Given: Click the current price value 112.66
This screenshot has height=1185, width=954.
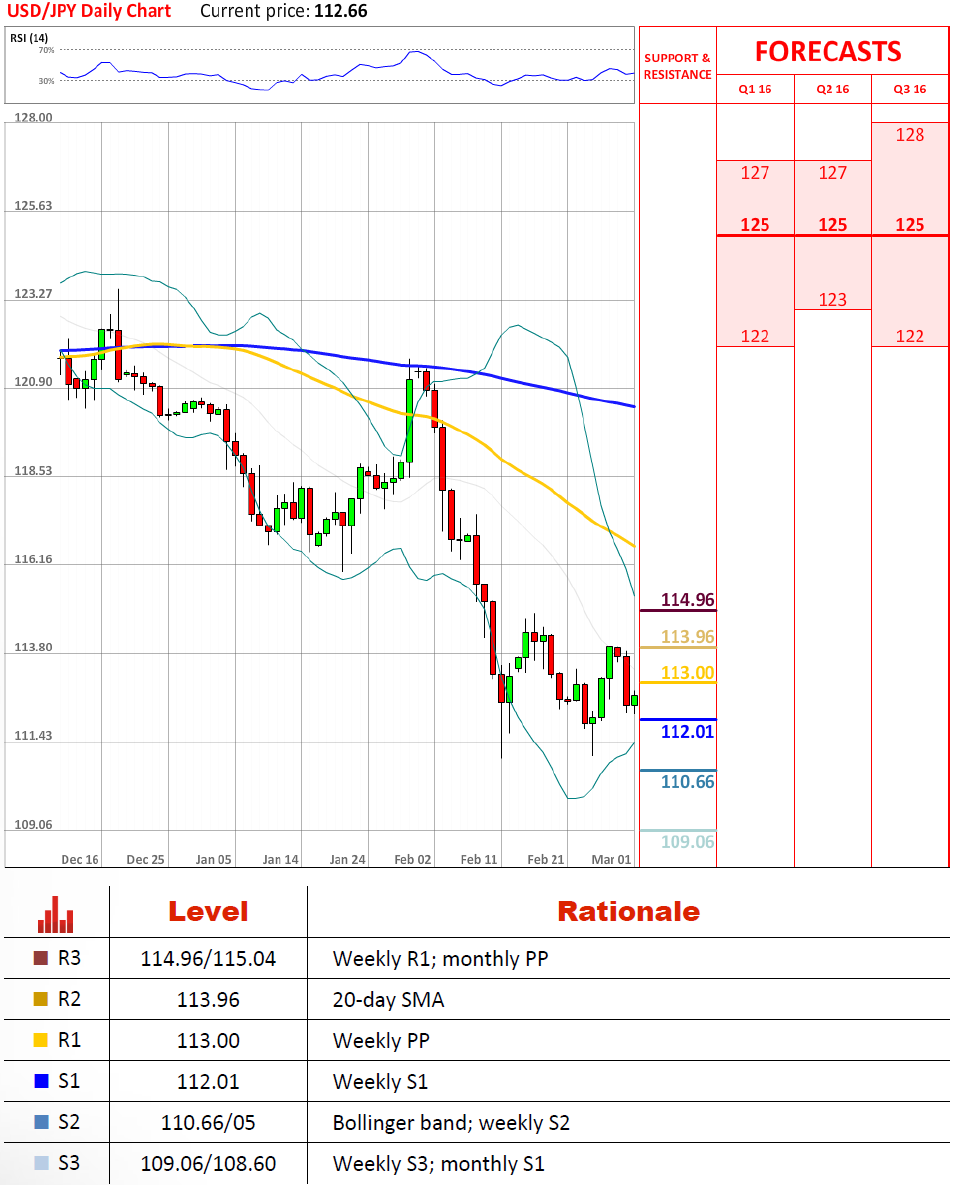Looking at the screenshot, I should pyautogui.click(x=341, y=11).
